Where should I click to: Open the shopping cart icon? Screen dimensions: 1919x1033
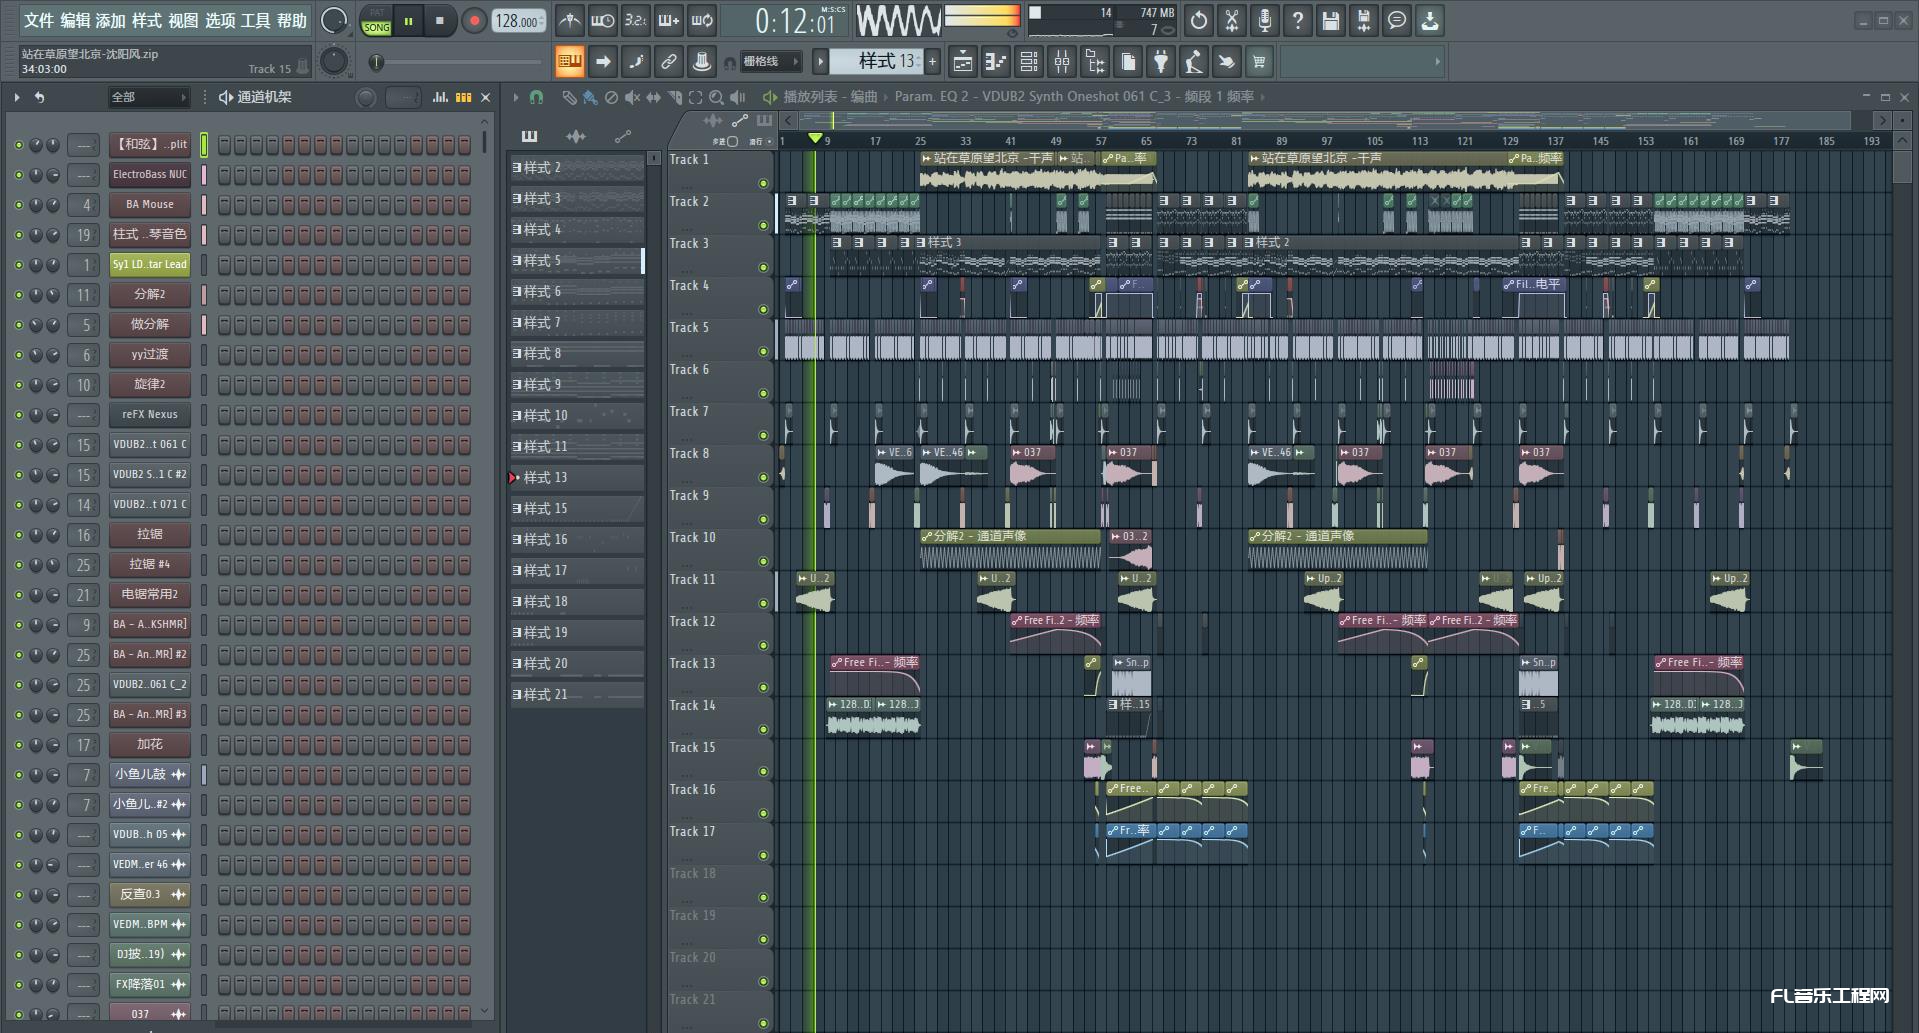coord(1260,62)
